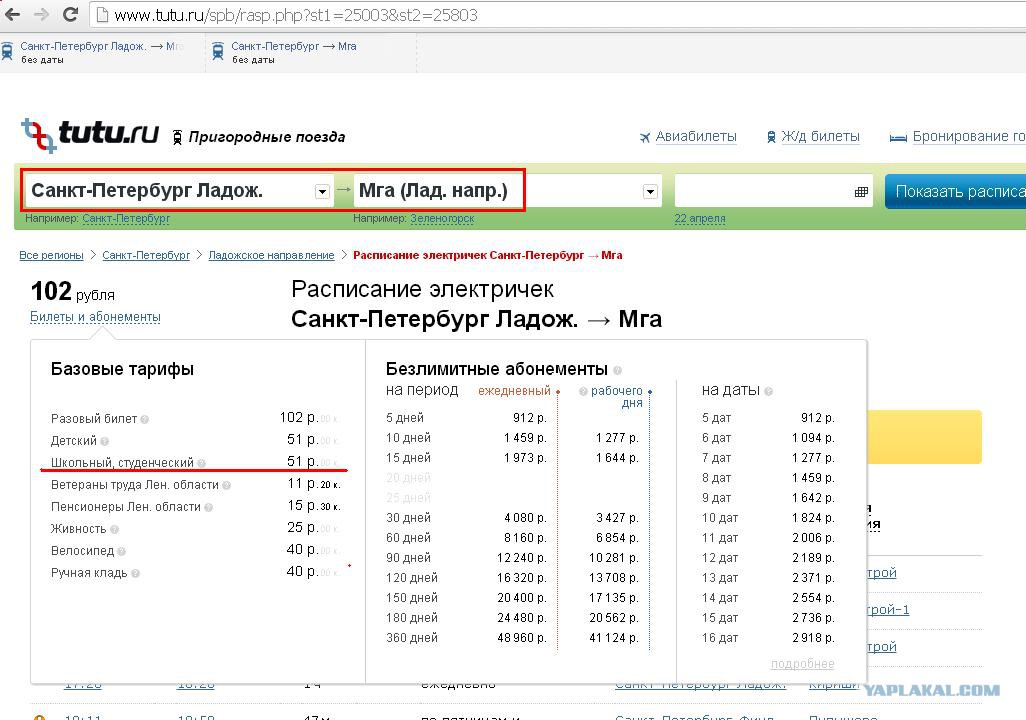This screenshot has height=720, width=1026.
Task: Click help icon next to Разовый билет
Action: [145, 420]
